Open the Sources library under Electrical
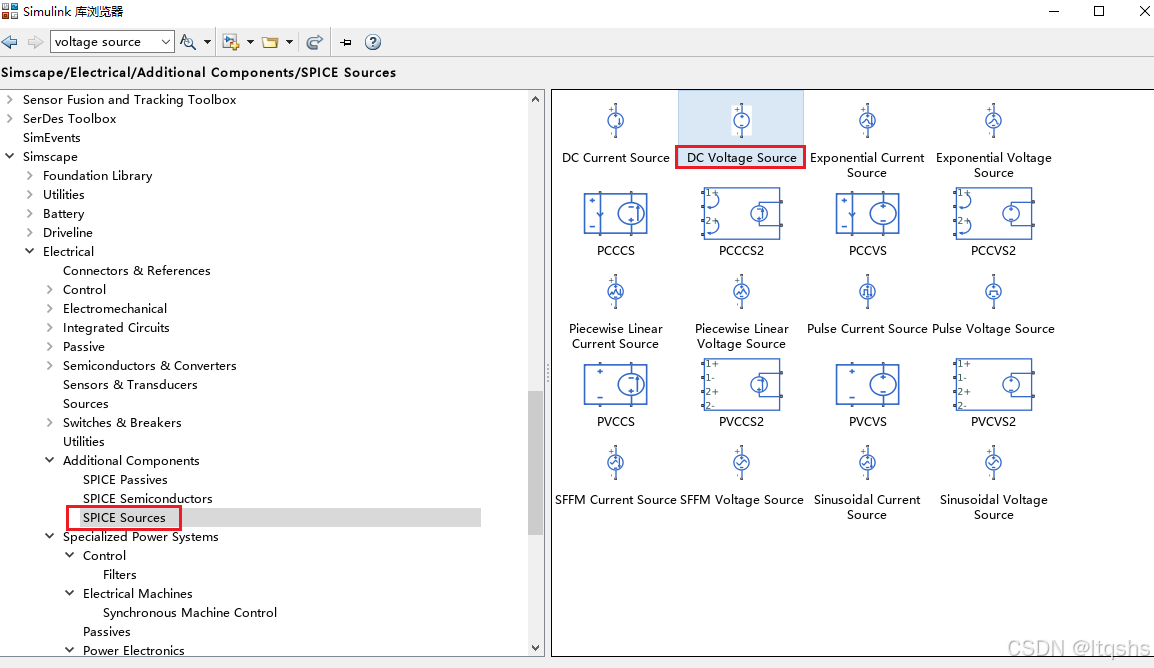Image resolution: width=1154 pixels, height=668 pixels. pos(85,404)
